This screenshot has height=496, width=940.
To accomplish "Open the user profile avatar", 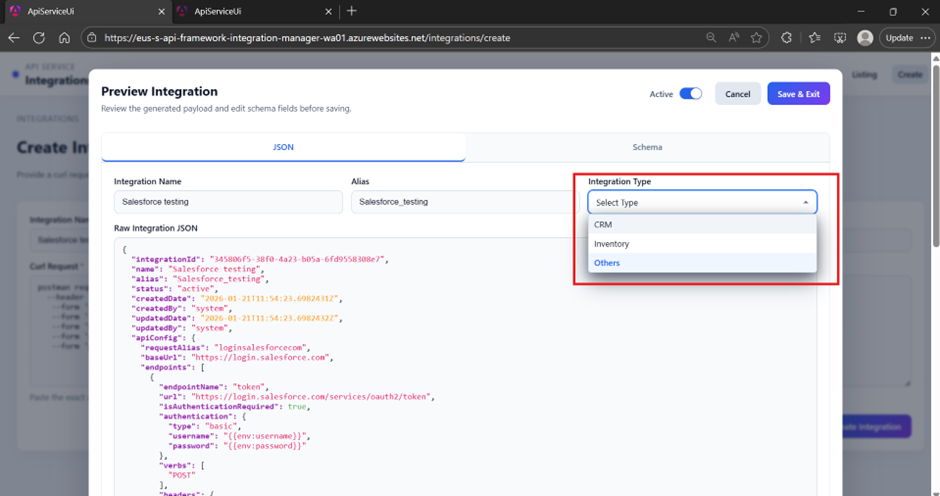I will [864, 38].
